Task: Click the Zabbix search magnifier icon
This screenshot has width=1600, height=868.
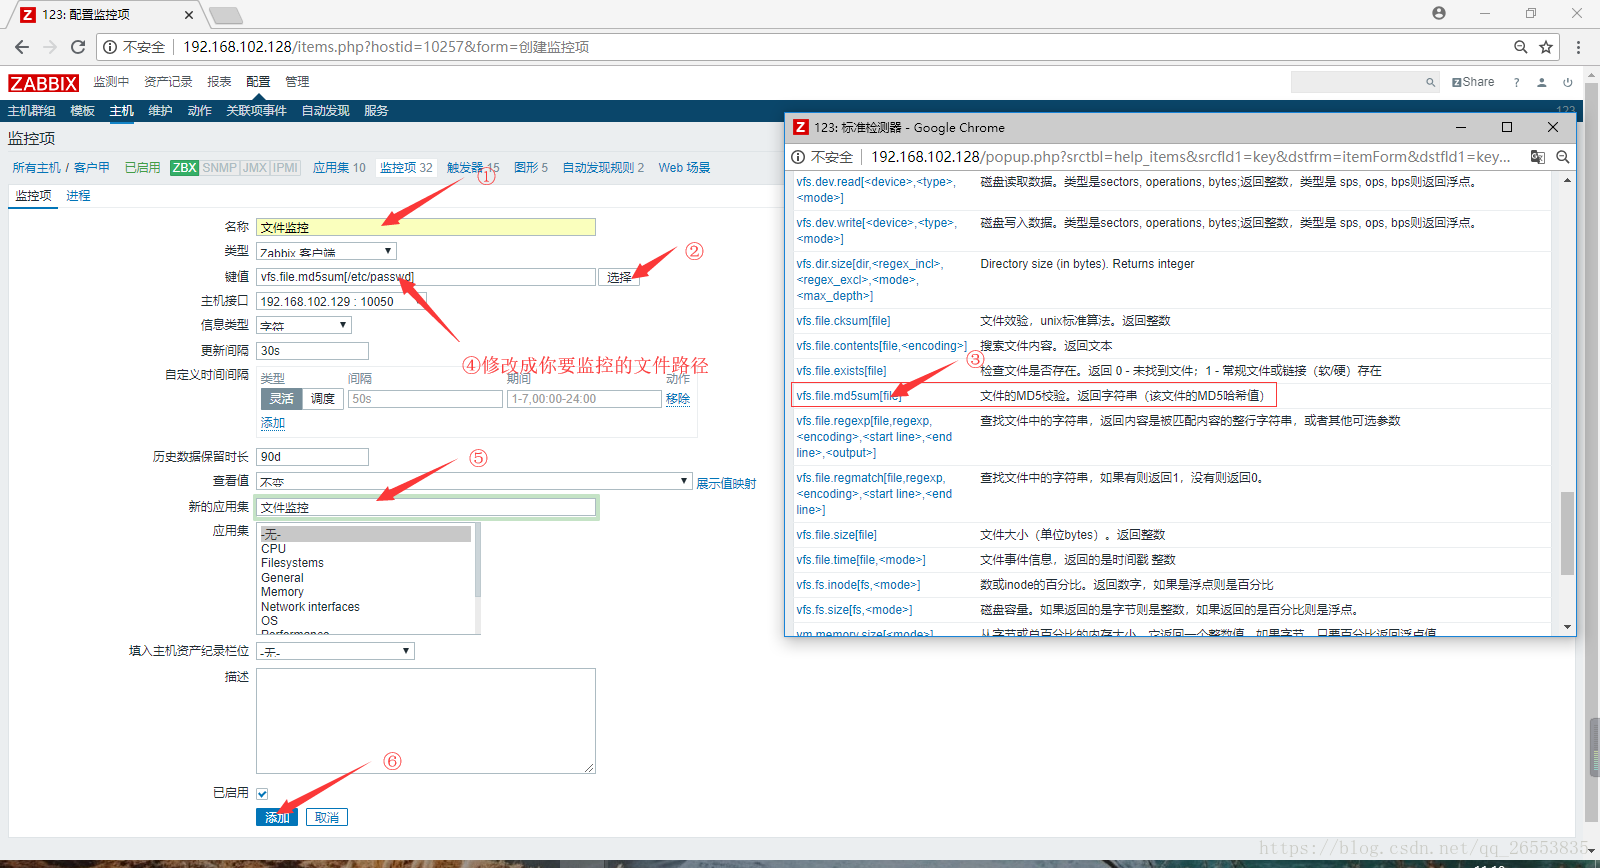Action: 1430,82
